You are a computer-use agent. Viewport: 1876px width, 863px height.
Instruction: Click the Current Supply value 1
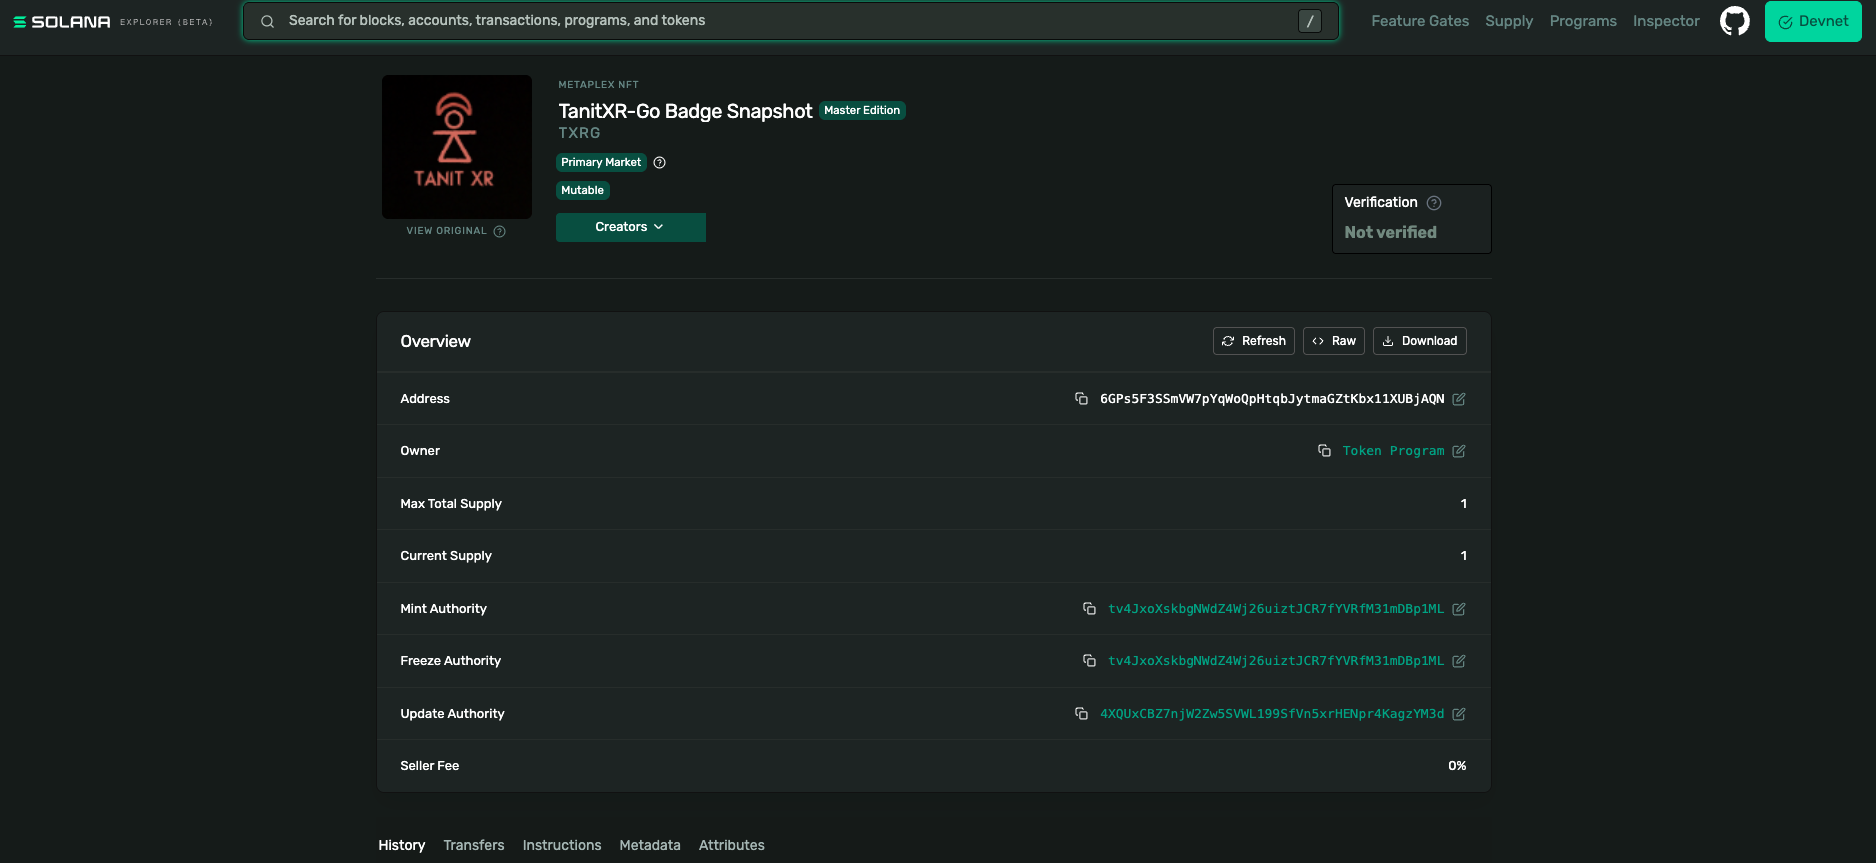[1464, 556]
